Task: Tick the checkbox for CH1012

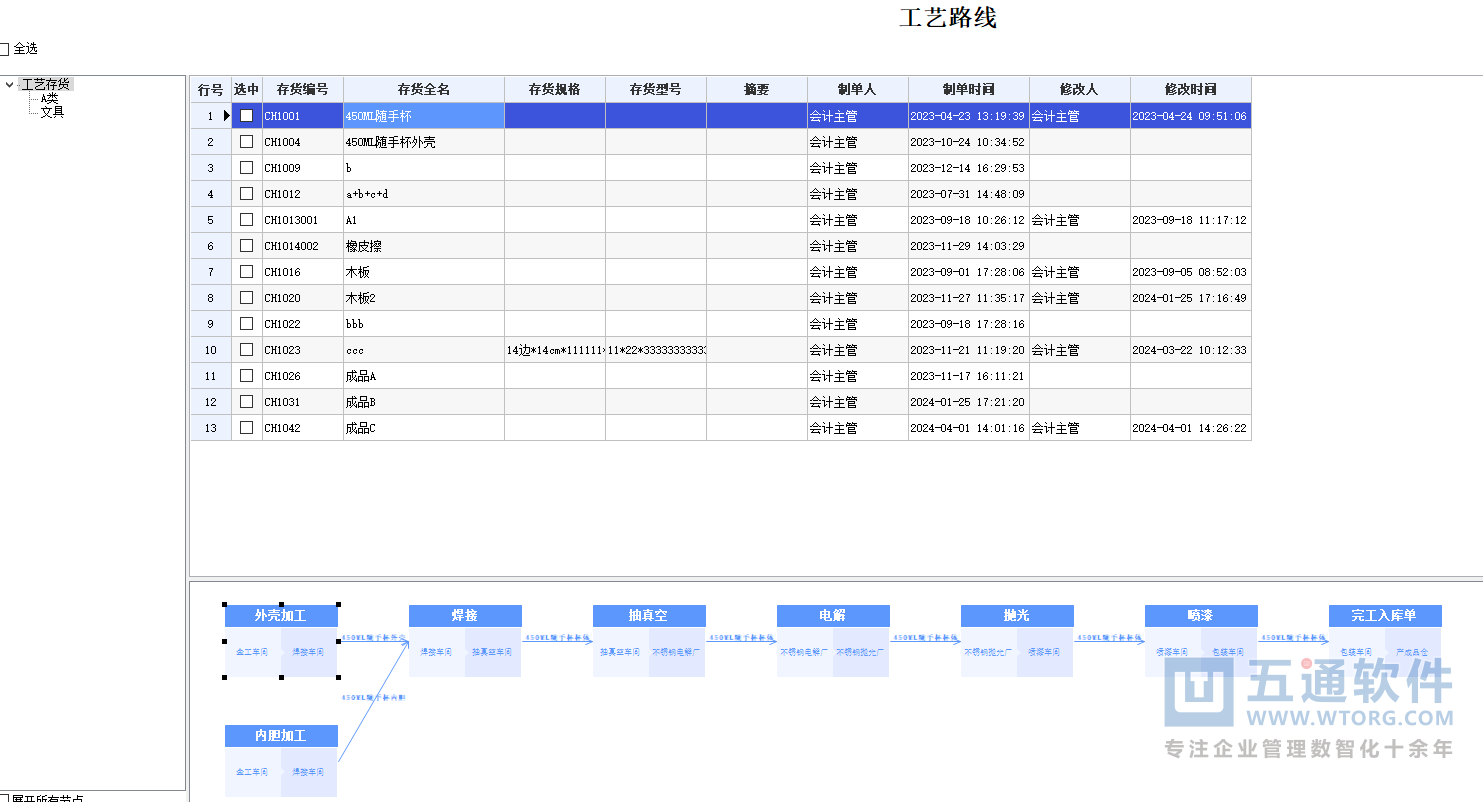Action: 246,194
